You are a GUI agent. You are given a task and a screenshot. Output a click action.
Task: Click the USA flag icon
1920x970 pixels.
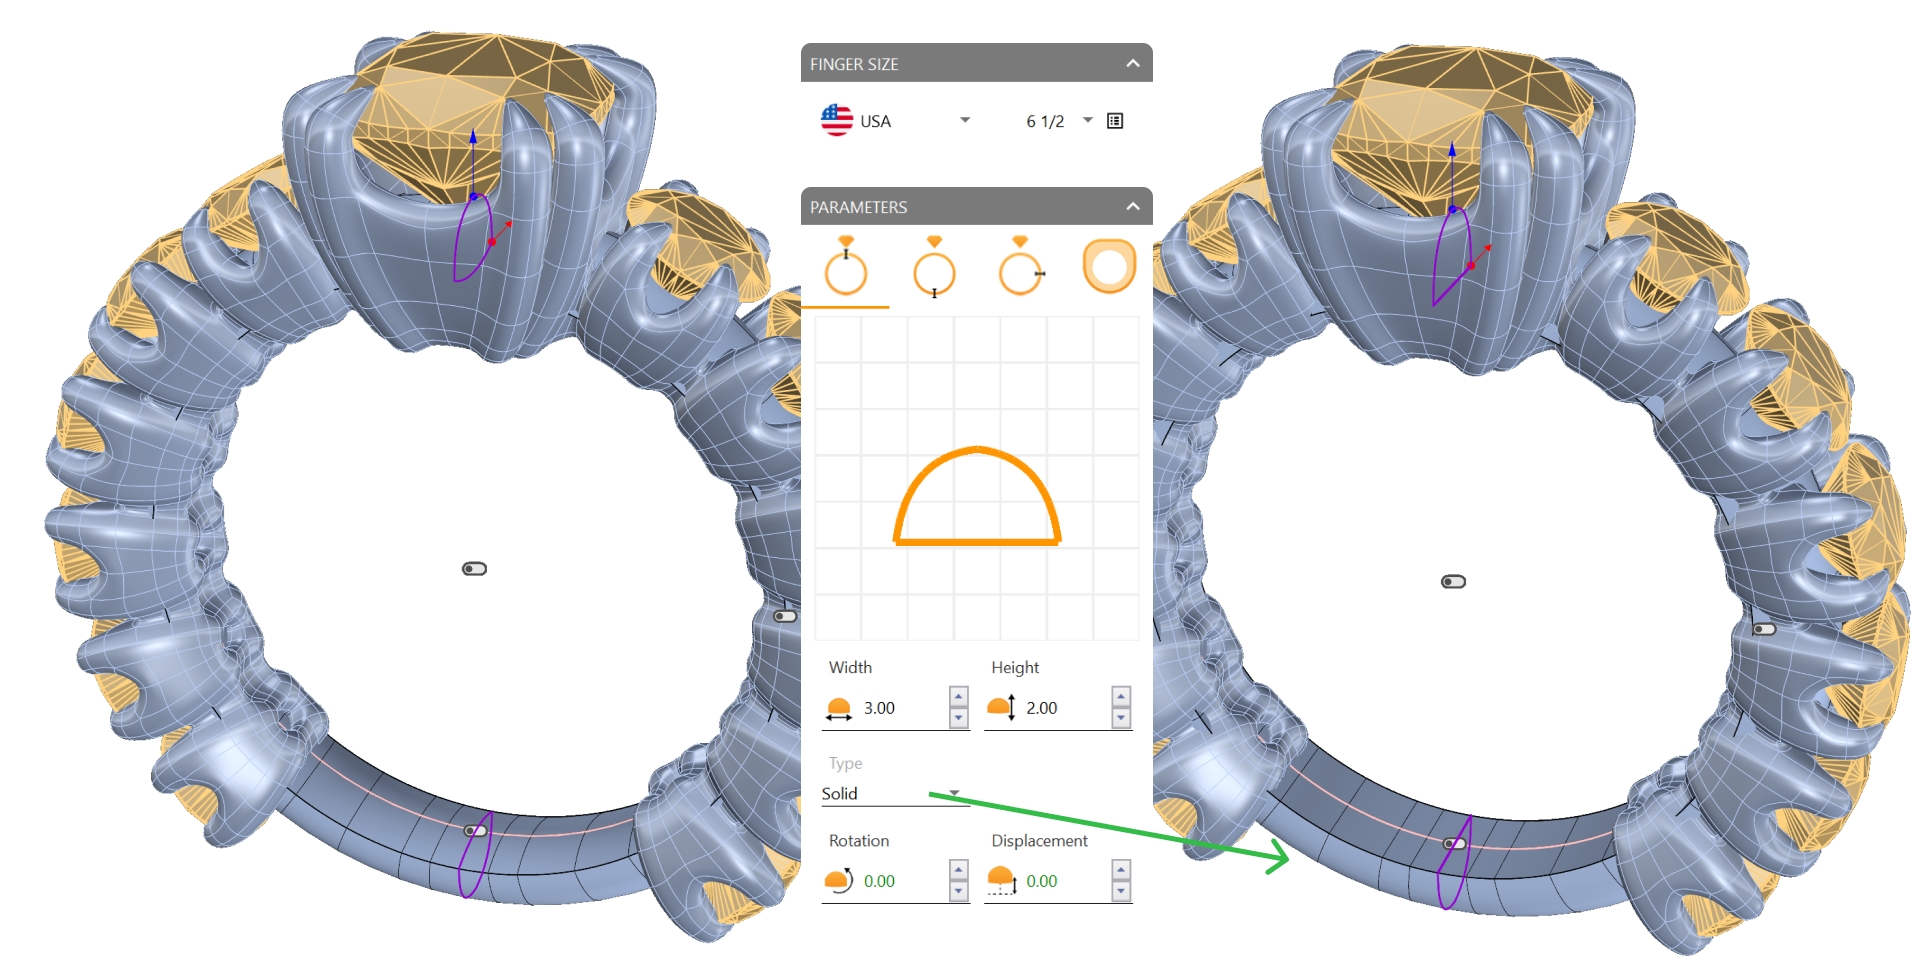[836, 121]
